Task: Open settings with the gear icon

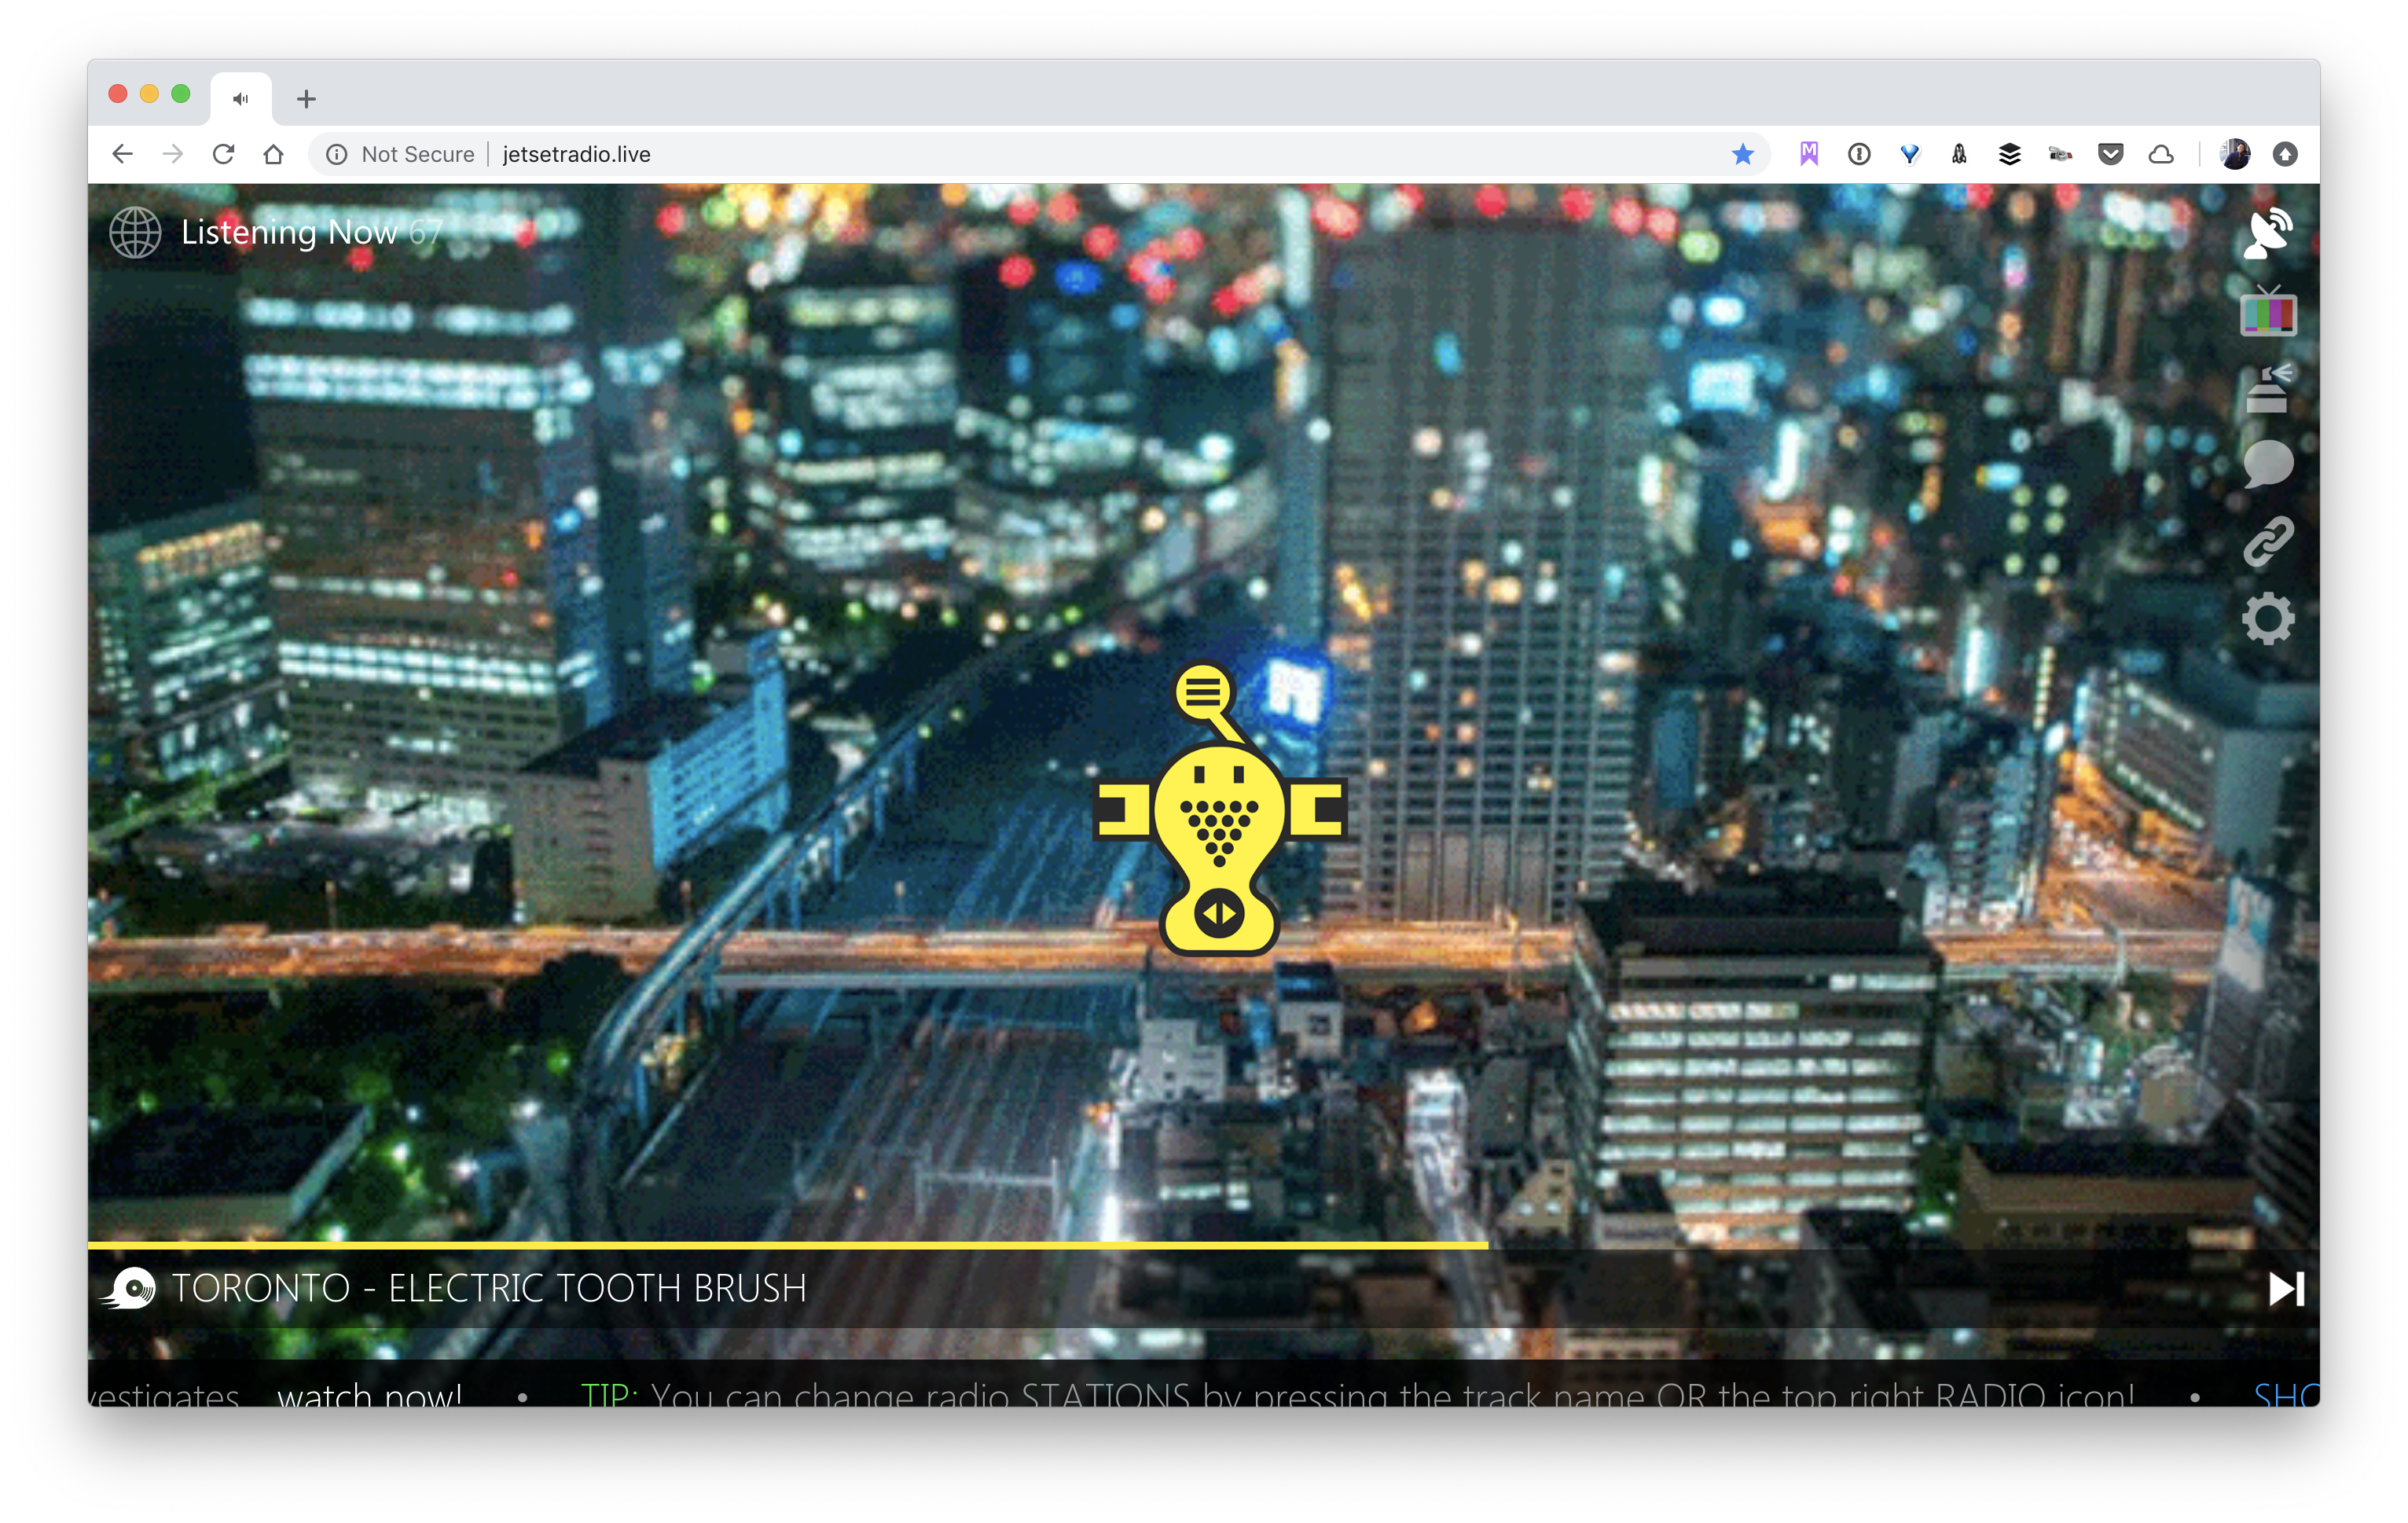Action: [2268, 618]
